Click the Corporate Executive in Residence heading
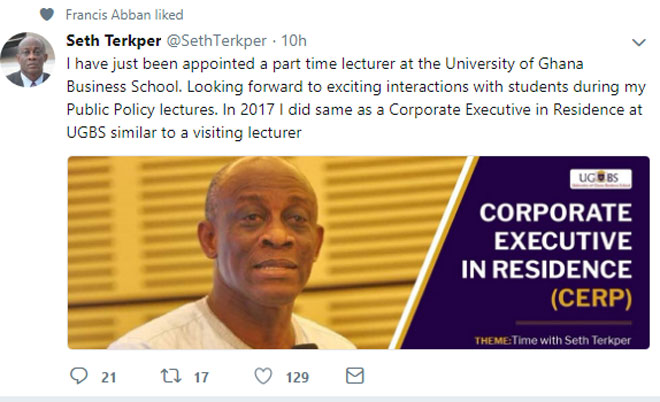Viewport: 660px width, 402px height. [x=553, y=241]
